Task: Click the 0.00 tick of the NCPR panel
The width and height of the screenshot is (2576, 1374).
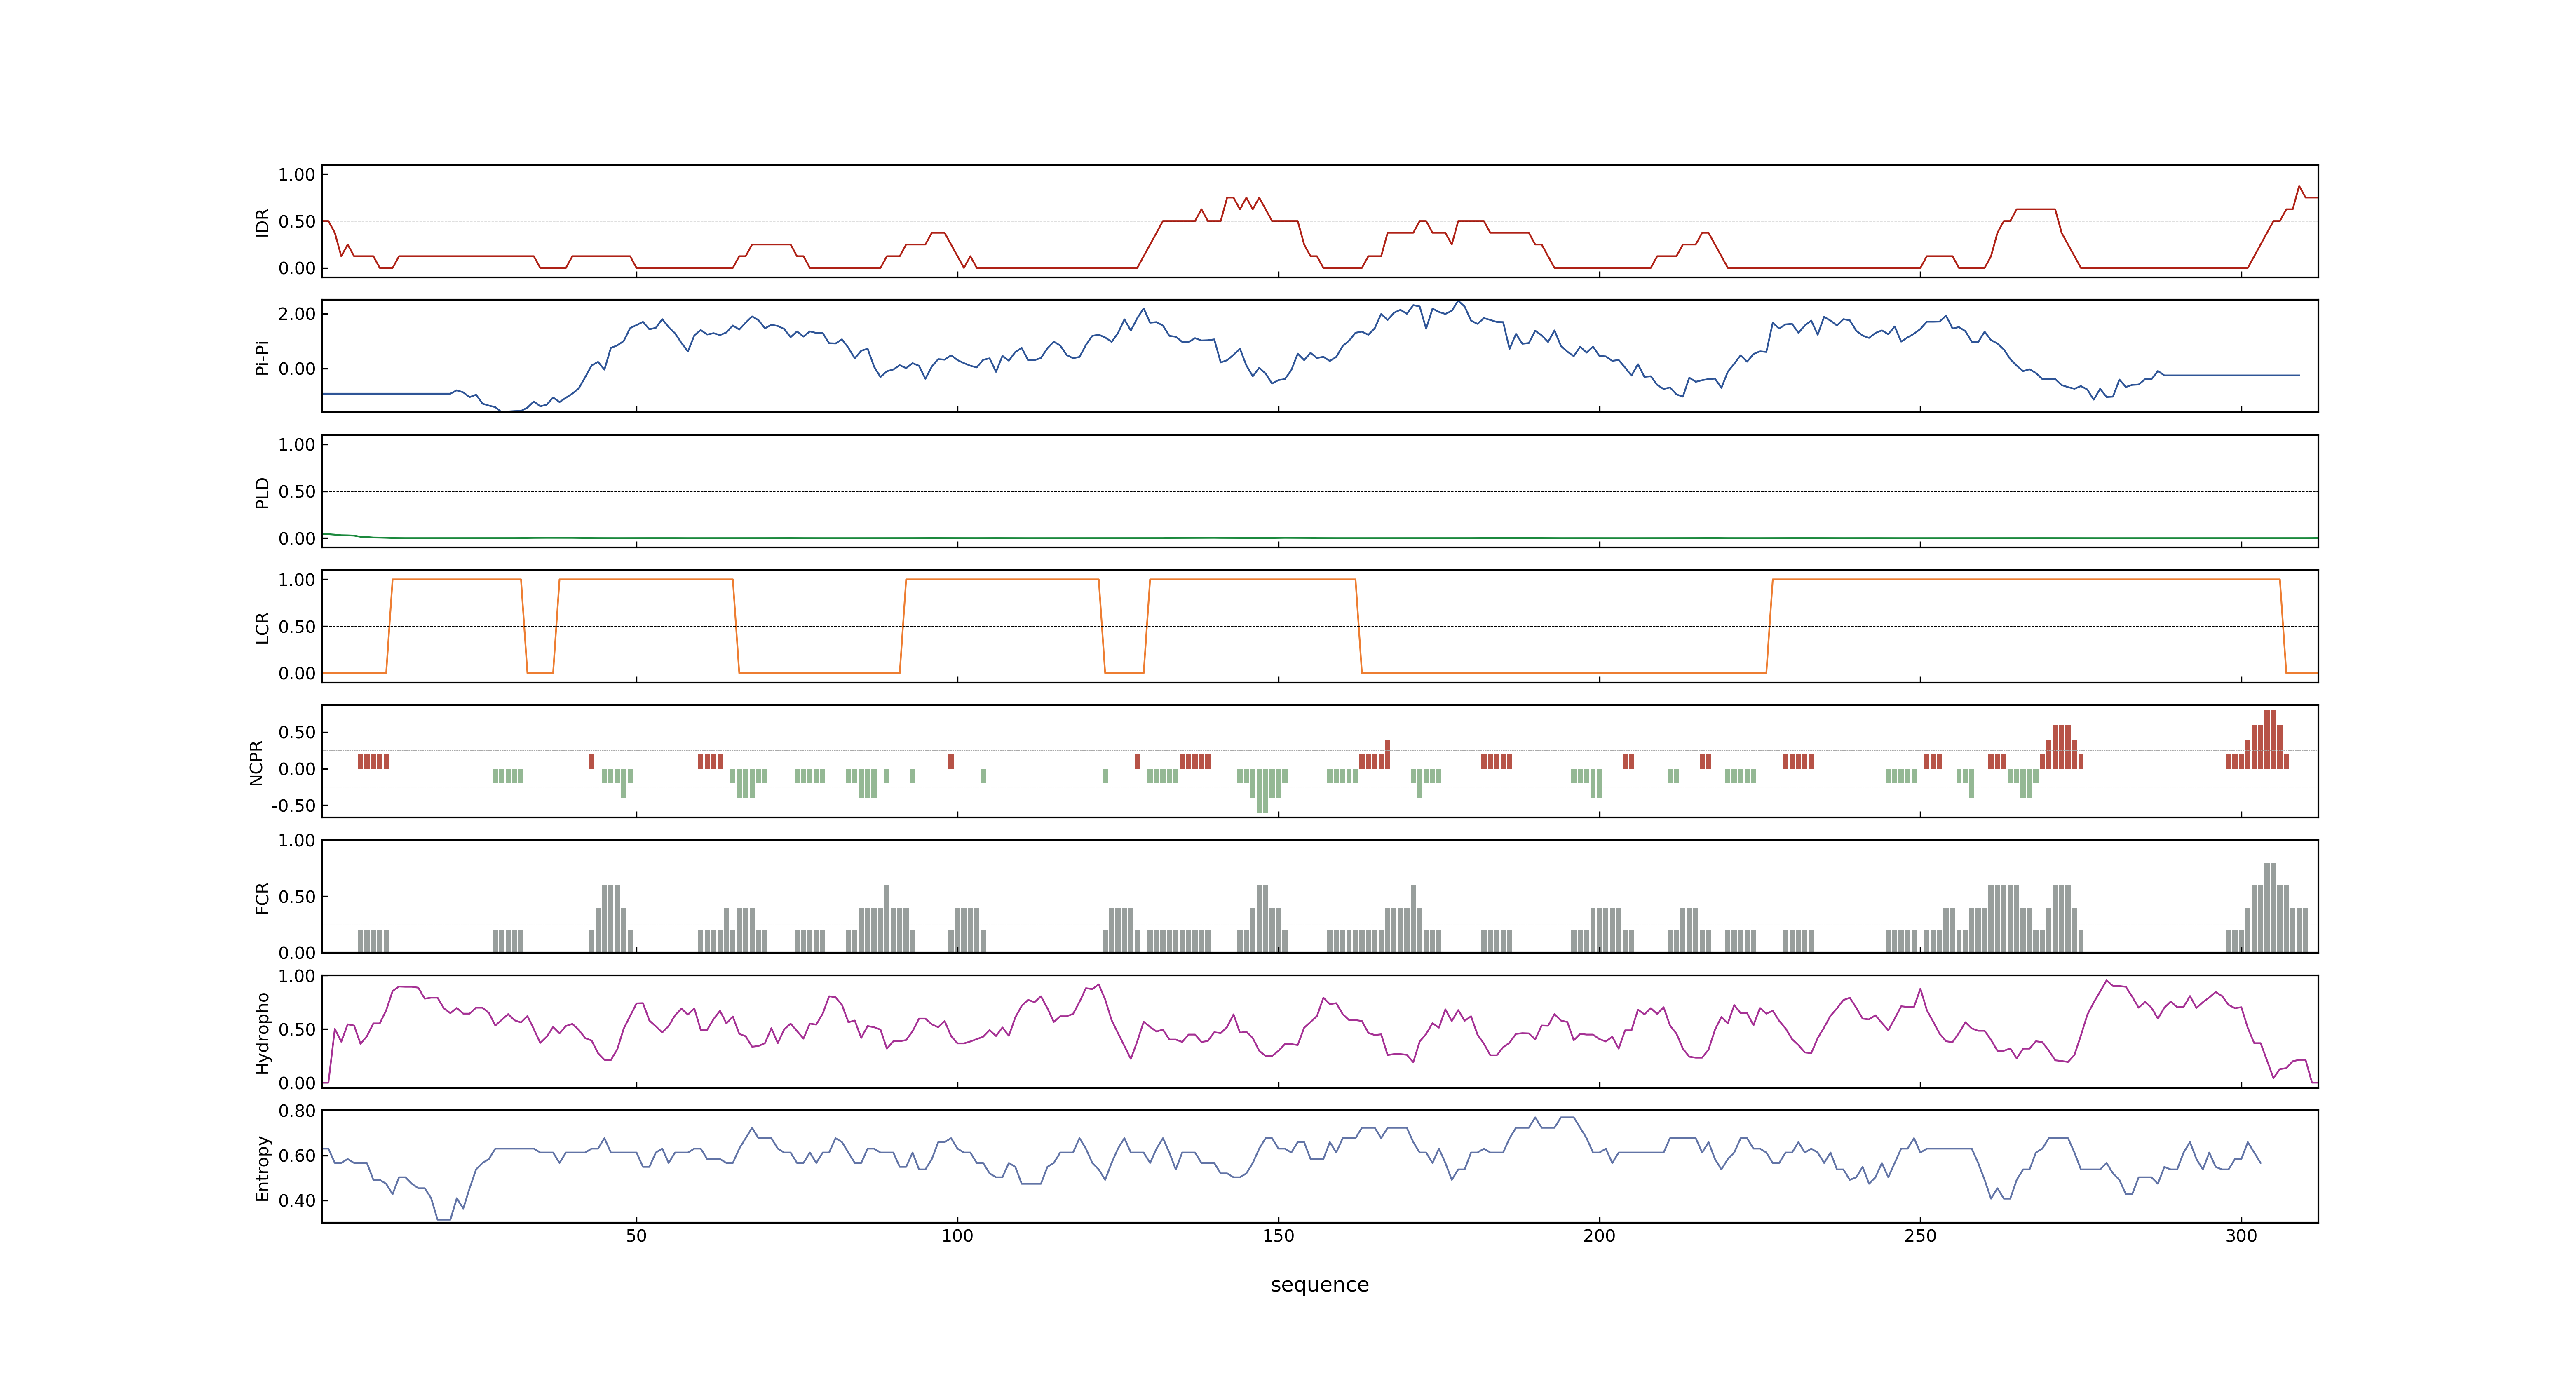Action: 297,769
